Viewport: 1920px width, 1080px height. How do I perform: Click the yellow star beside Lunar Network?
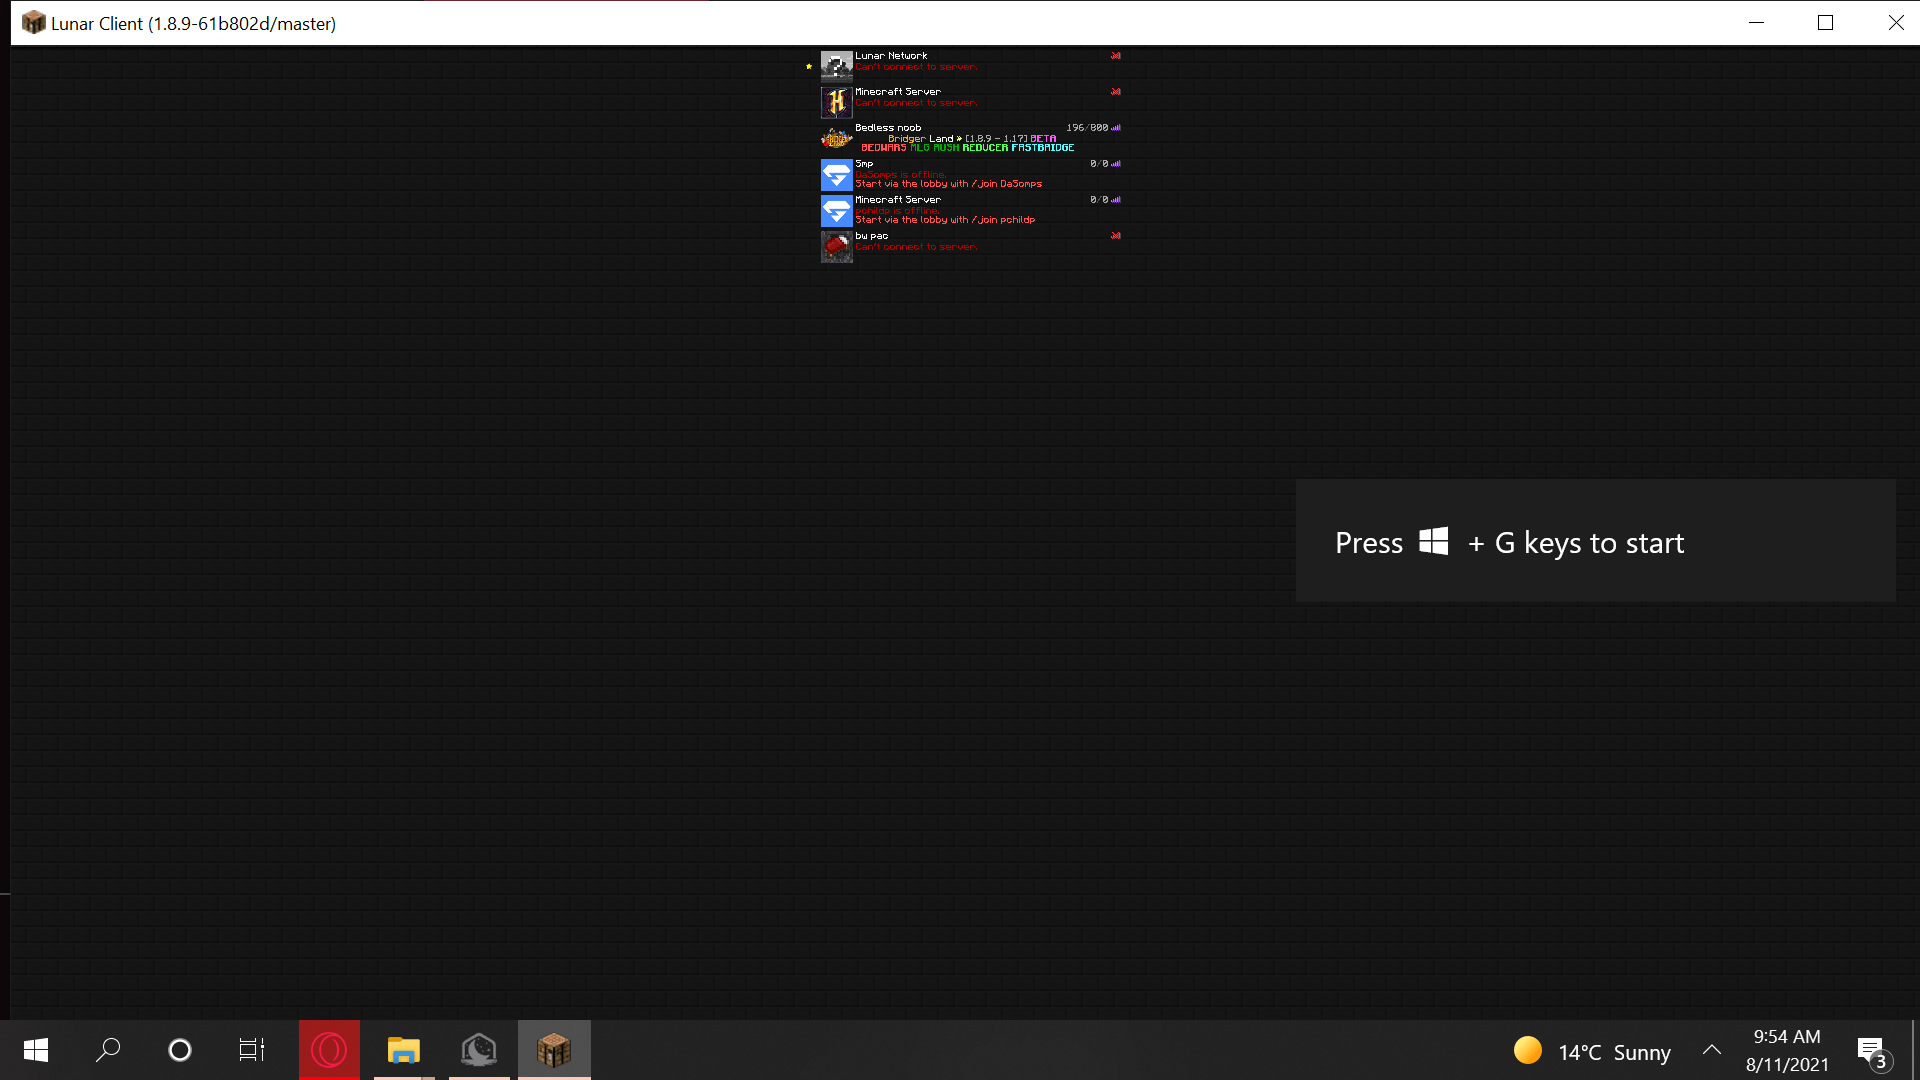tap(809, 67)
